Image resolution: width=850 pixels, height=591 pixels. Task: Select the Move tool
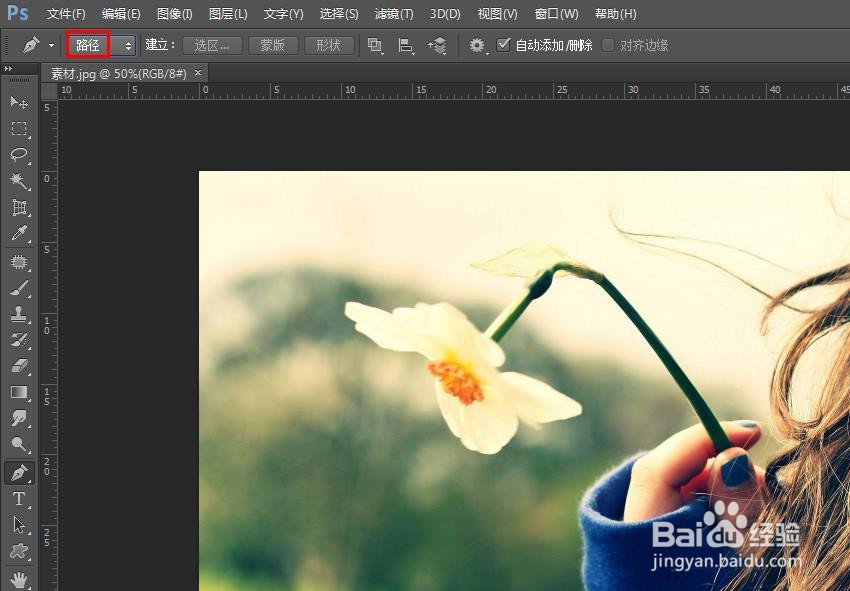(19, 102)
